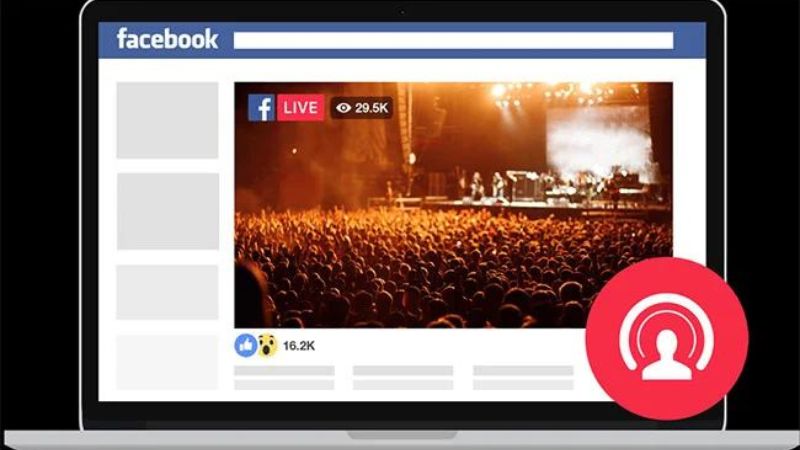Click the white search bar in header

pos(453,40)
